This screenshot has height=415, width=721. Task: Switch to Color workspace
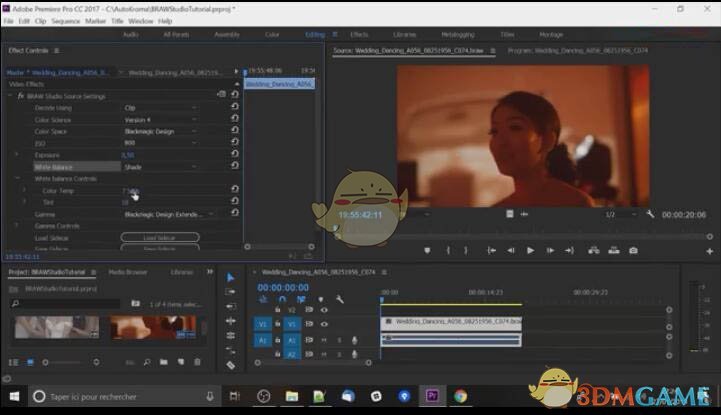click(x=272, y=34)
